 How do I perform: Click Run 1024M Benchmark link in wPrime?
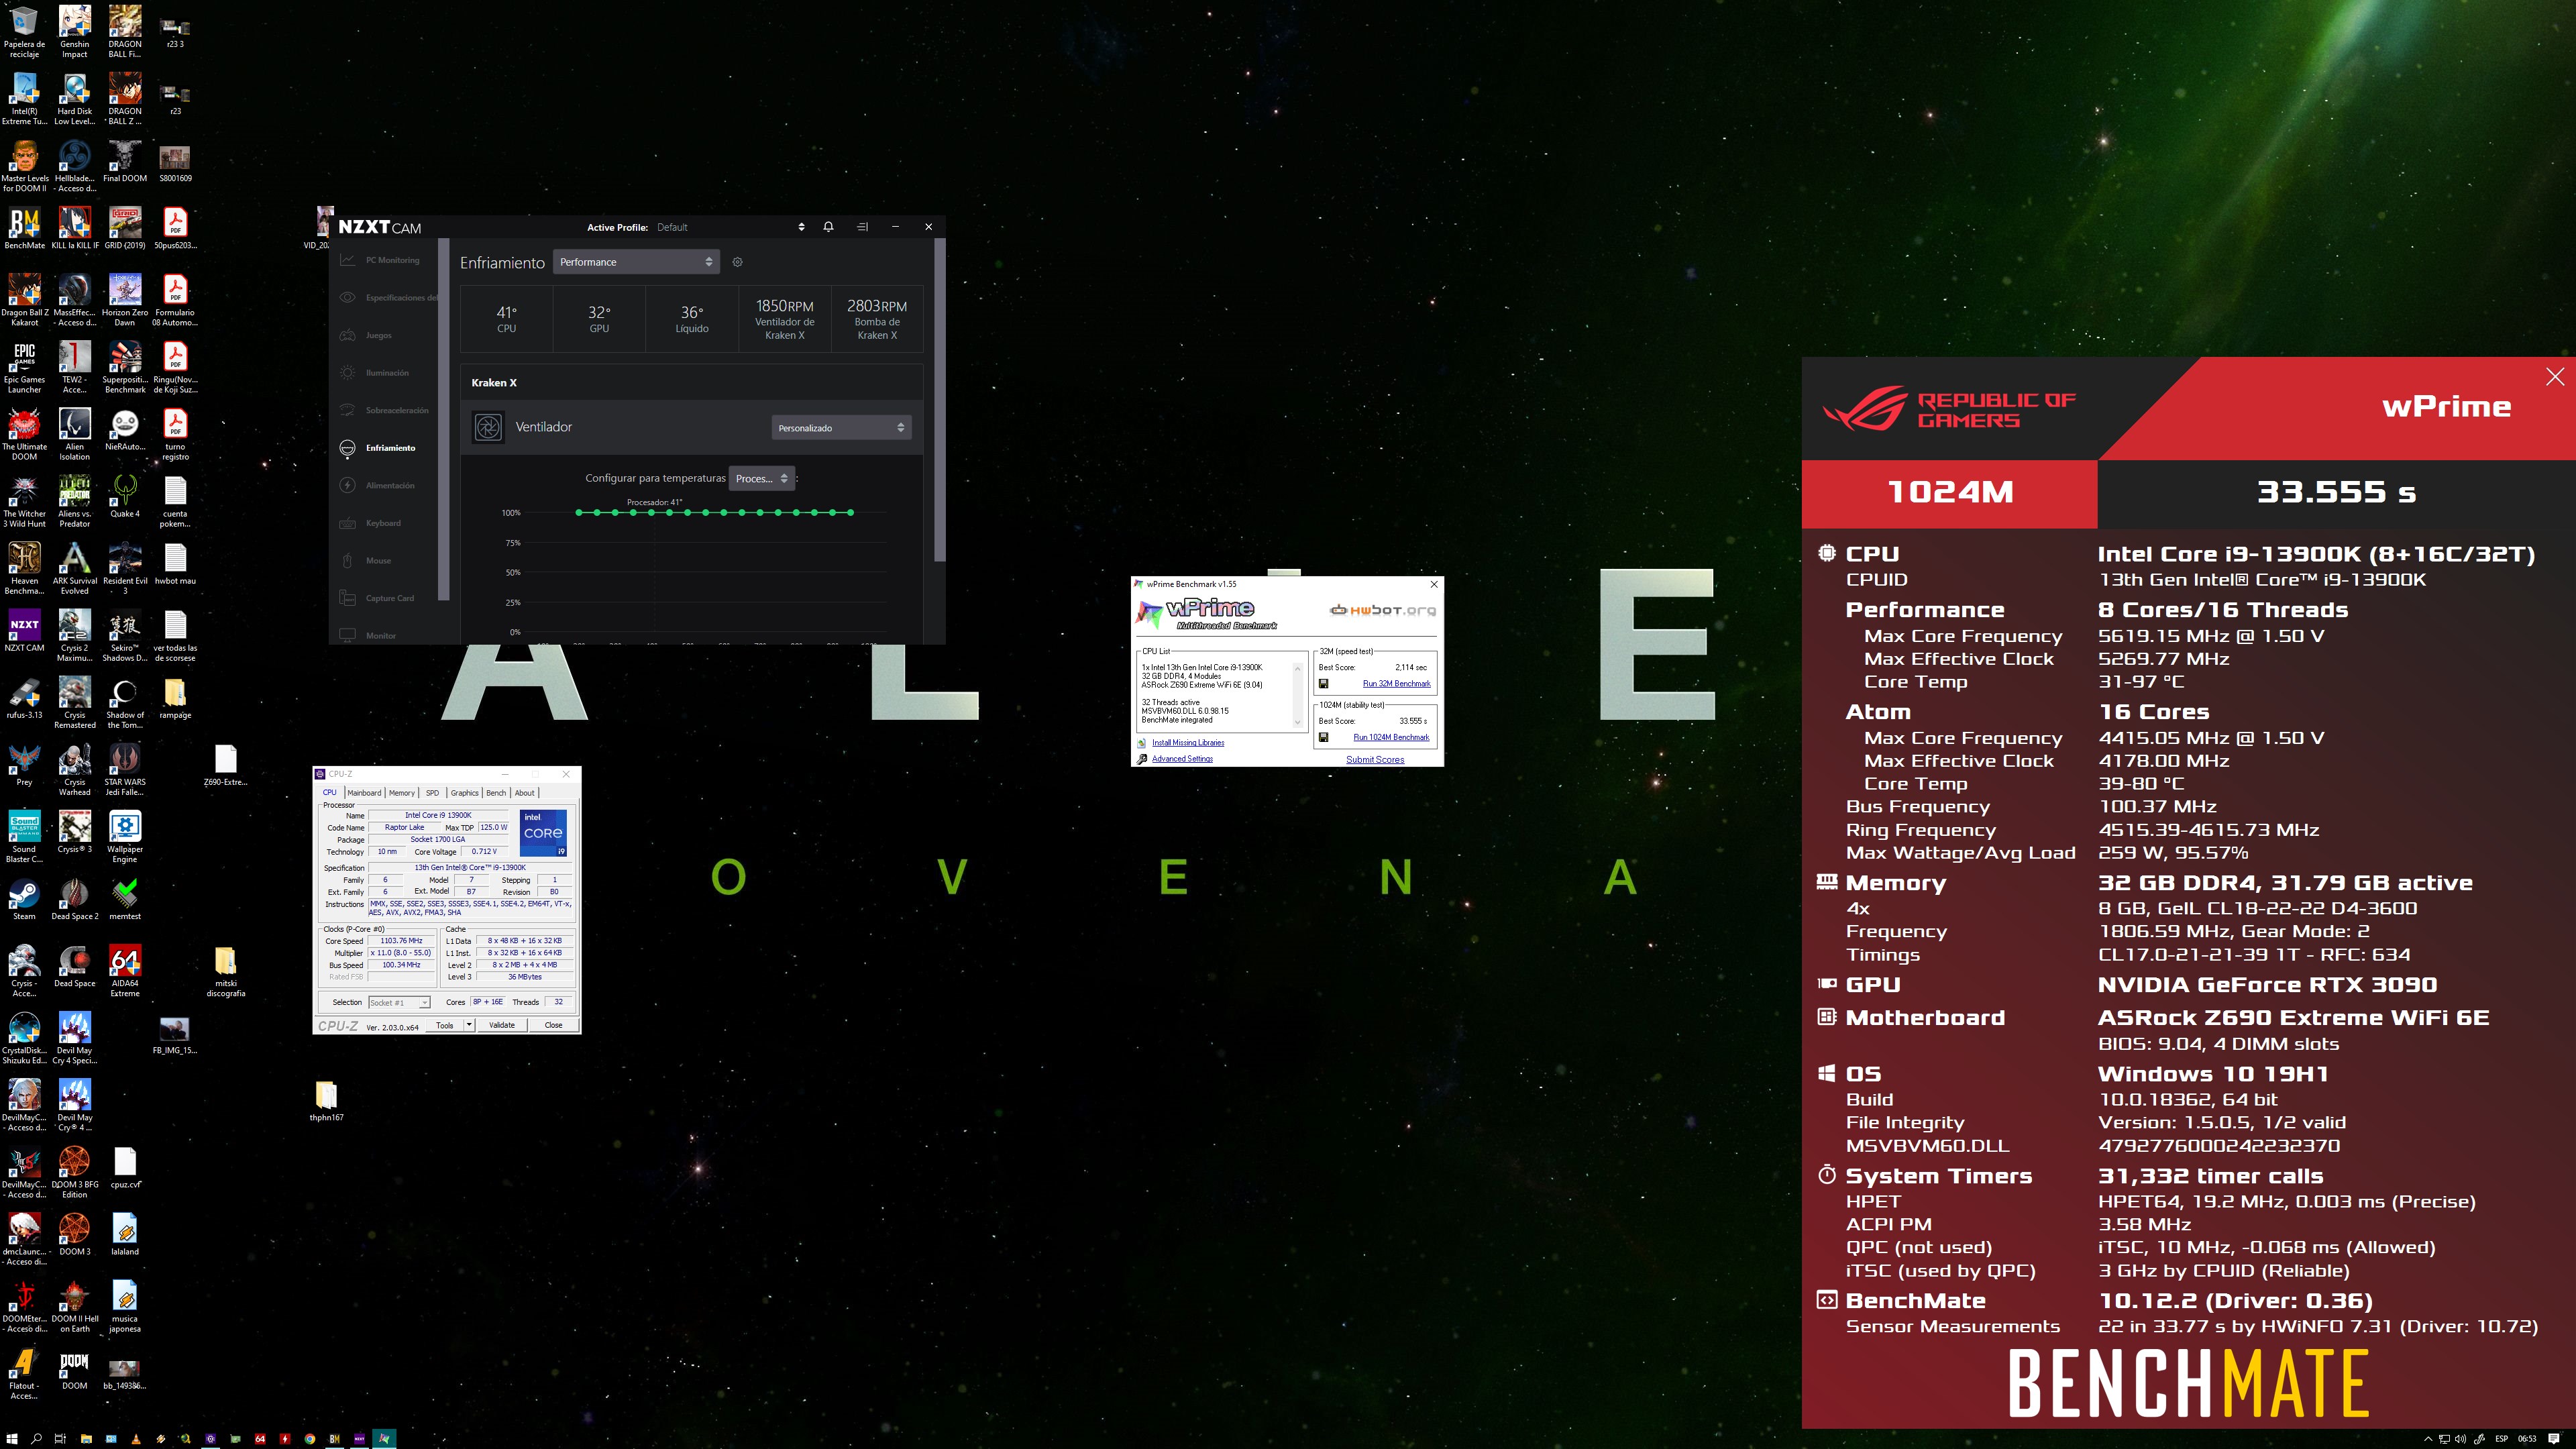click(x=1391, y=737)
